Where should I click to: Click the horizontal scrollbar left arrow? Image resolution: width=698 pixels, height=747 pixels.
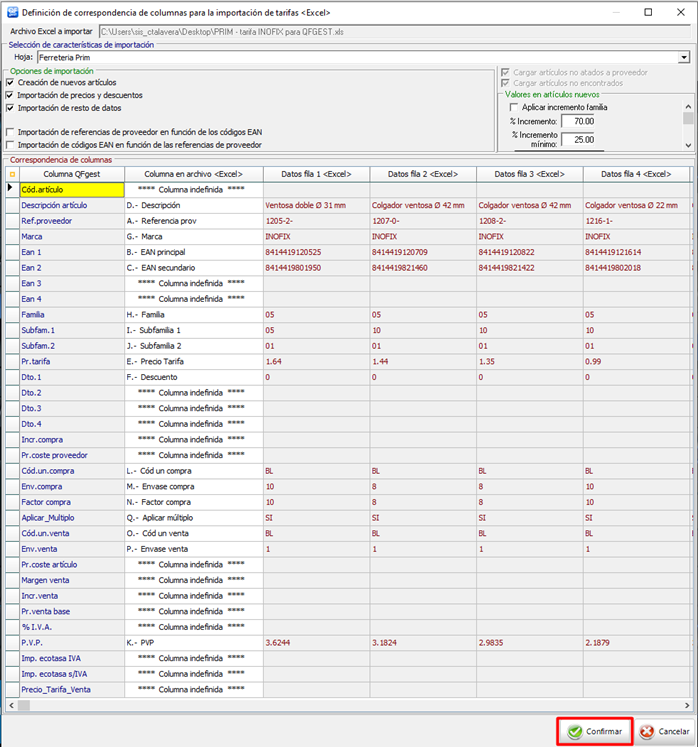point(11,706)
